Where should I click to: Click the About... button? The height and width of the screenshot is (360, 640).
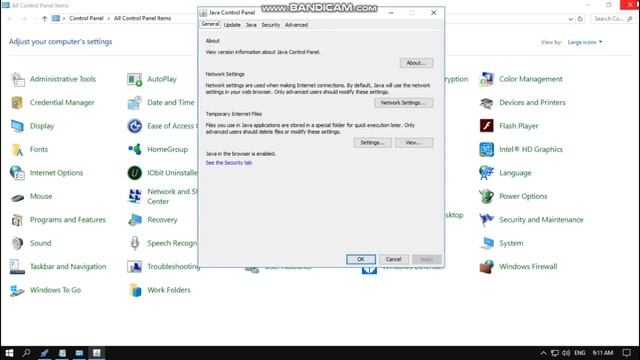416,63
